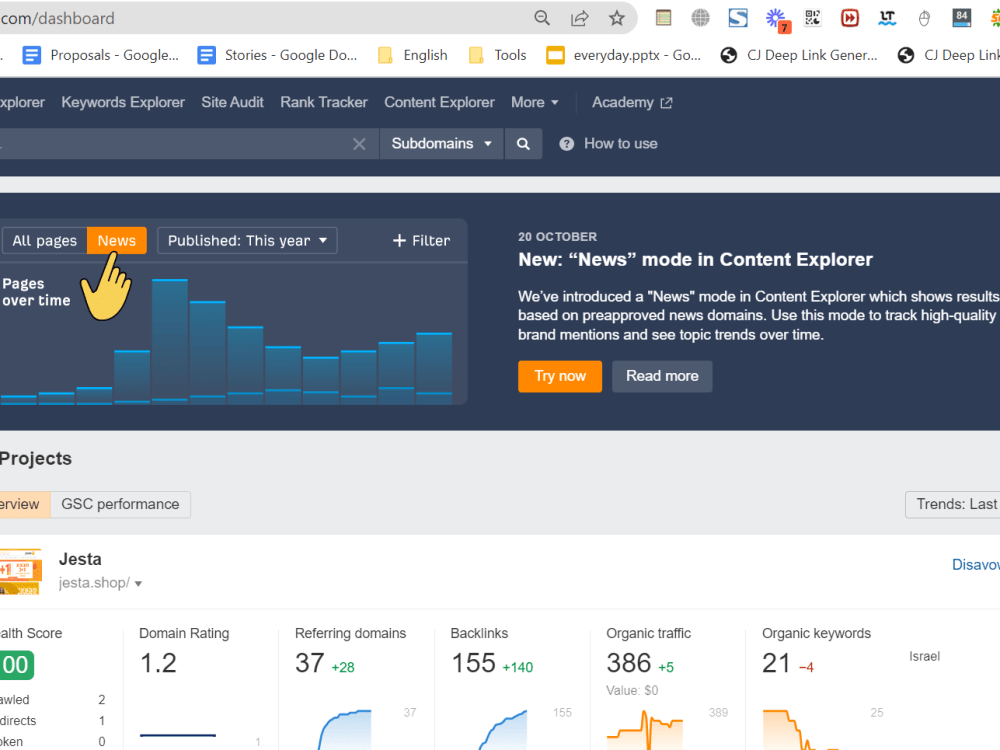Click the Organic keywords value 21

(x=776, y=663)
